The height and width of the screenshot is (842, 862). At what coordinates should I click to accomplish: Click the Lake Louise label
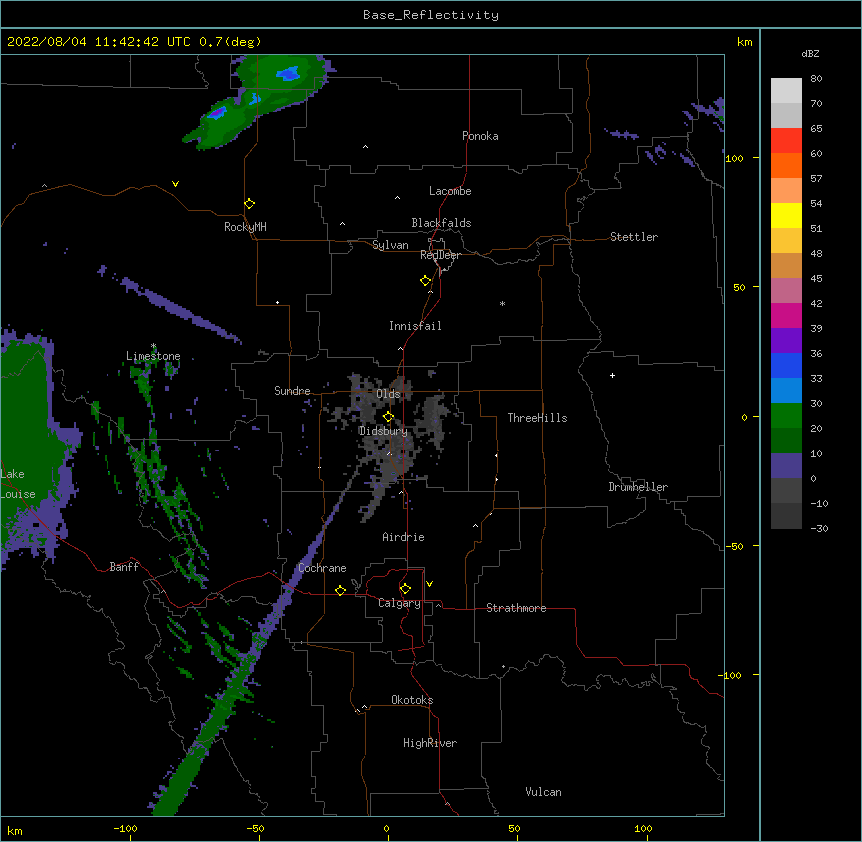(x=18, y=484)
